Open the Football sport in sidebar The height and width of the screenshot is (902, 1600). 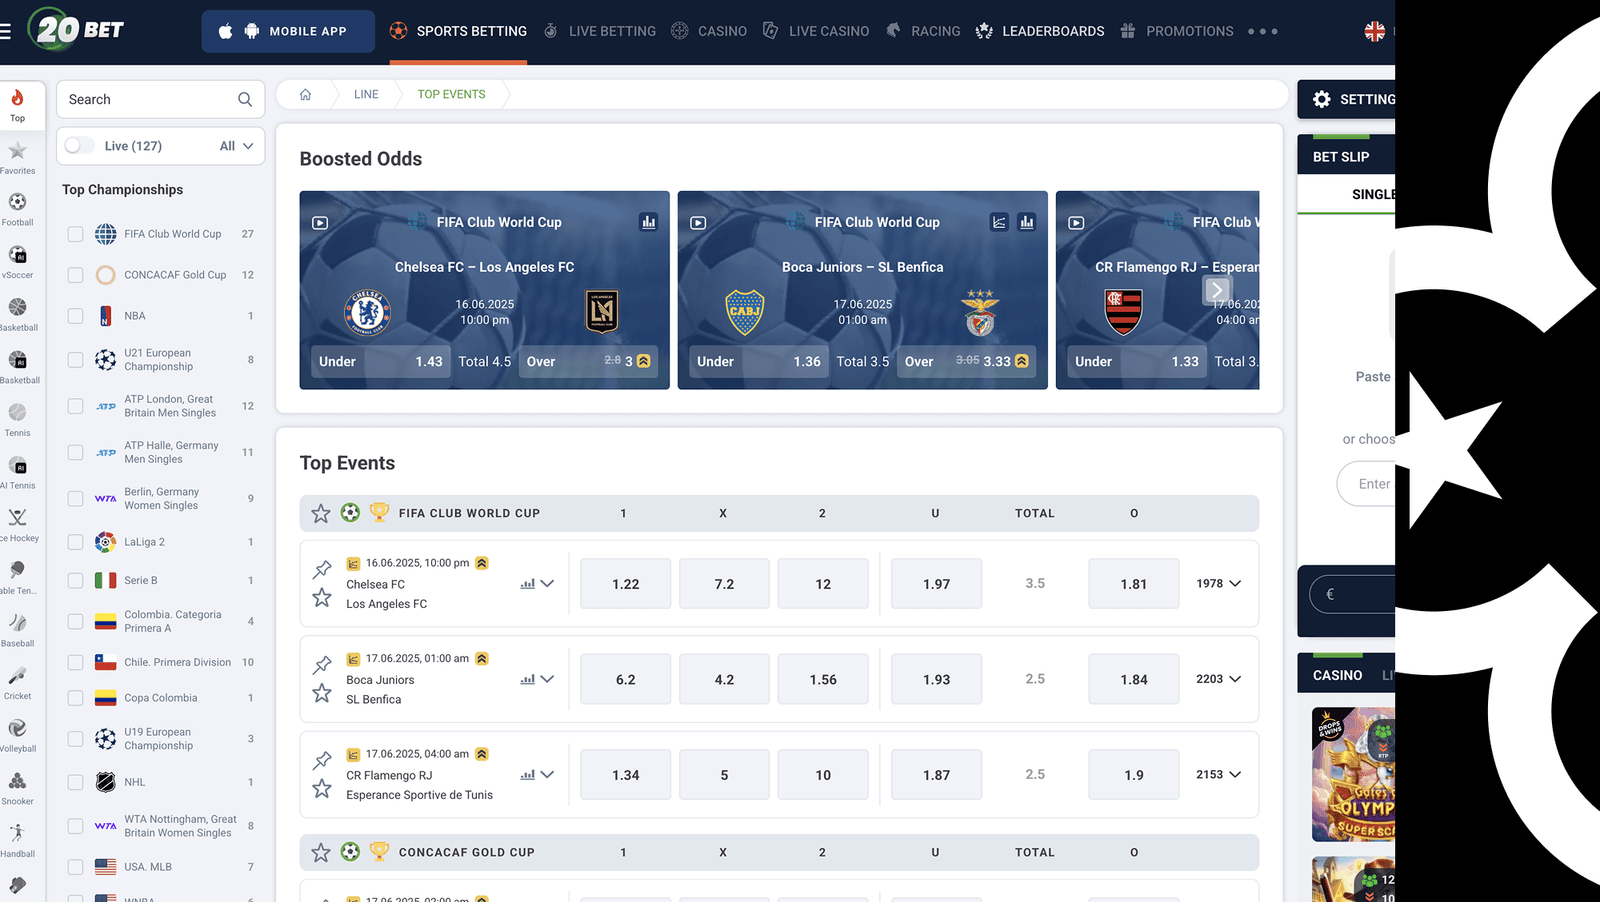click(x=17, y=208)
